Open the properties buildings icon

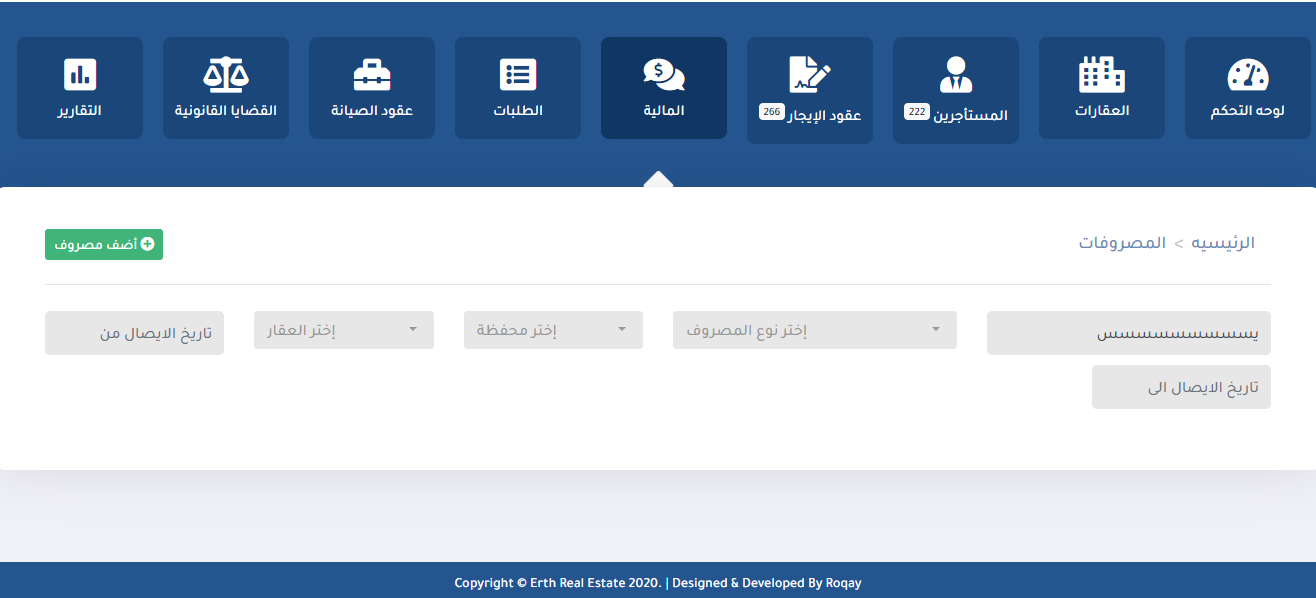click(x=1101, y=75)
